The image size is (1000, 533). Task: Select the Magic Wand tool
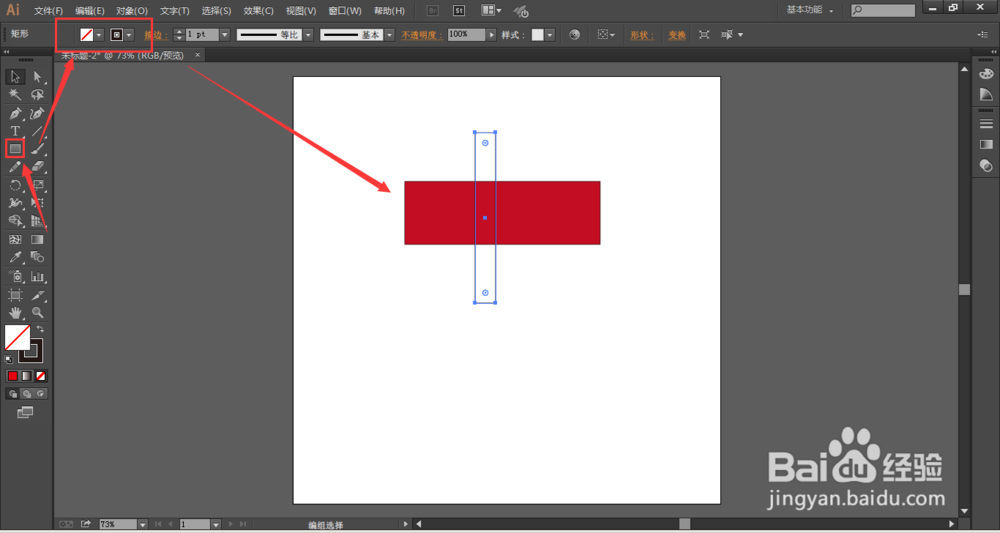[15, 95]
